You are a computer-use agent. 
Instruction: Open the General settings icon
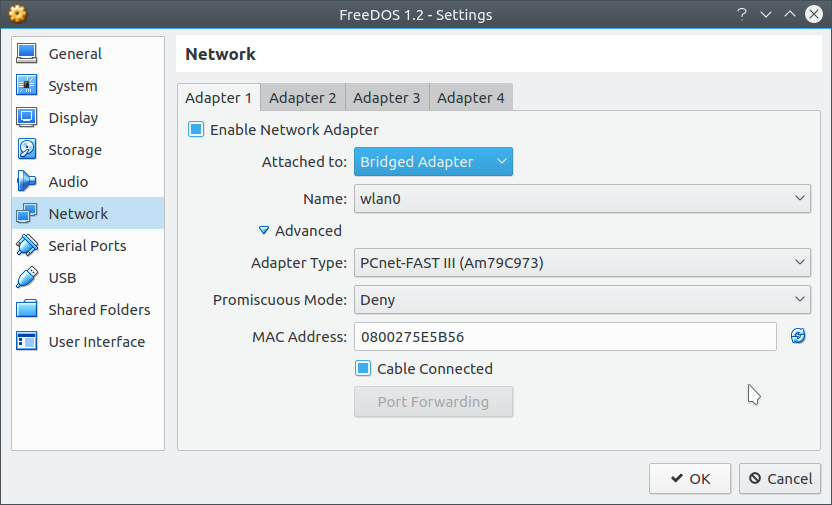pos(27,54)
